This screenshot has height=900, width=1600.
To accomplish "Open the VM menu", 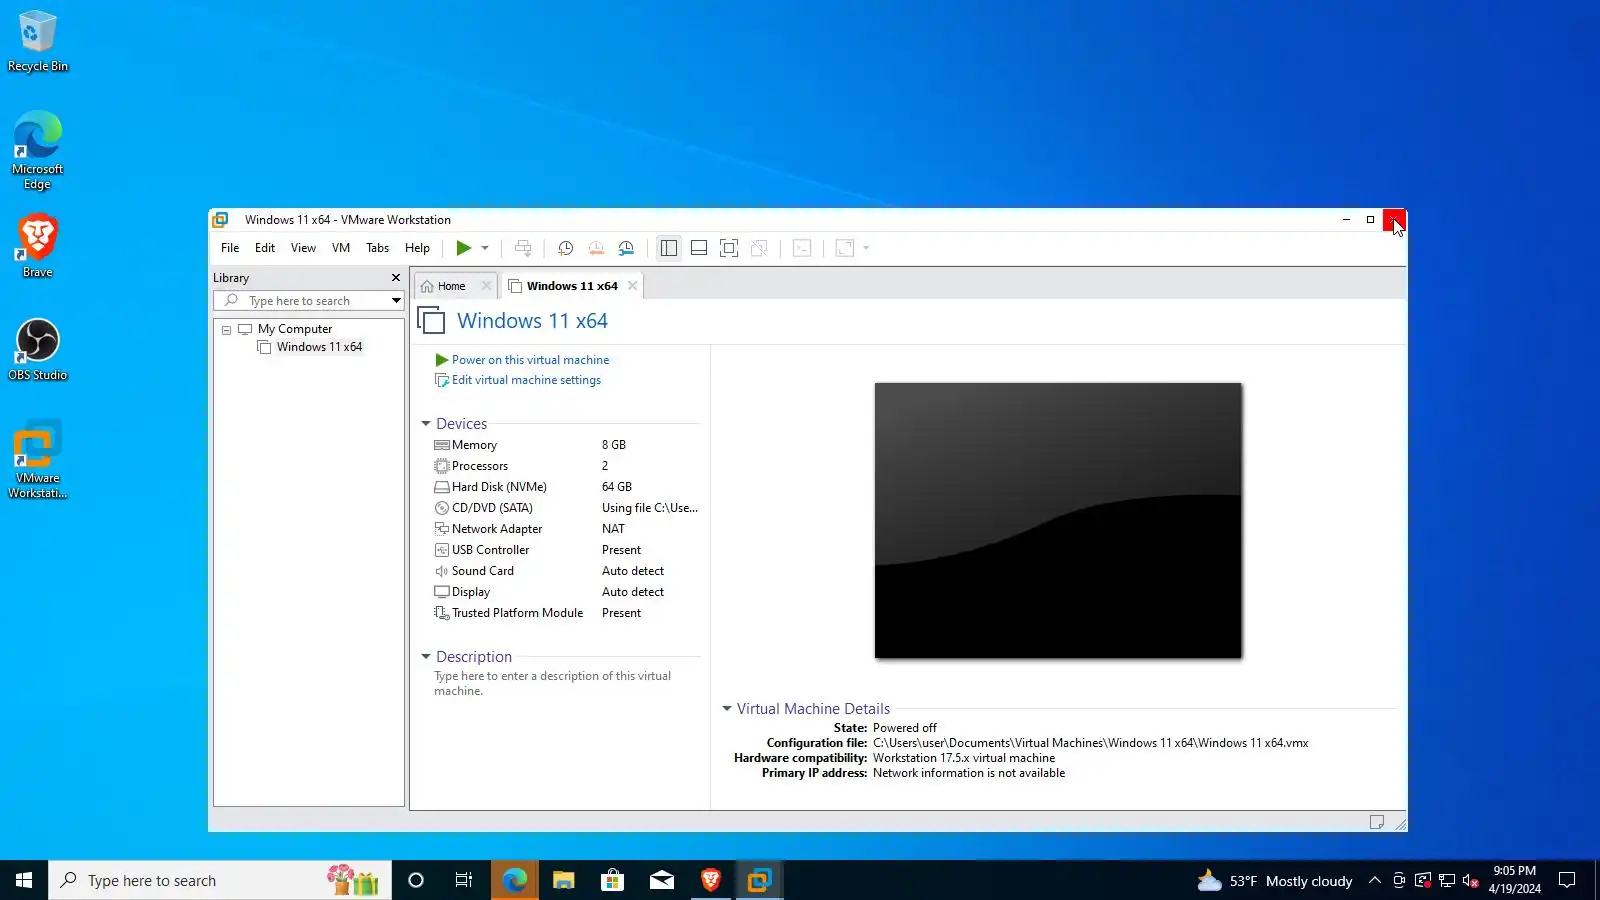I will pos(341,248).
